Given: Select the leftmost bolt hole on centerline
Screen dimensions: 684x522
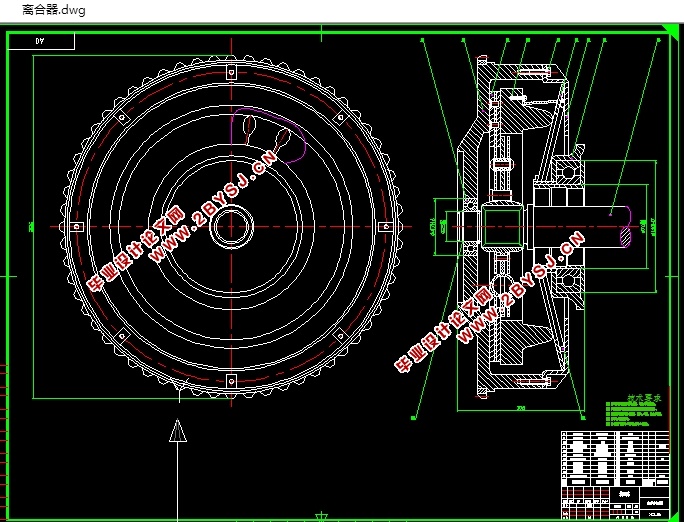Looking at the screenshot, I should coord(77,227).
